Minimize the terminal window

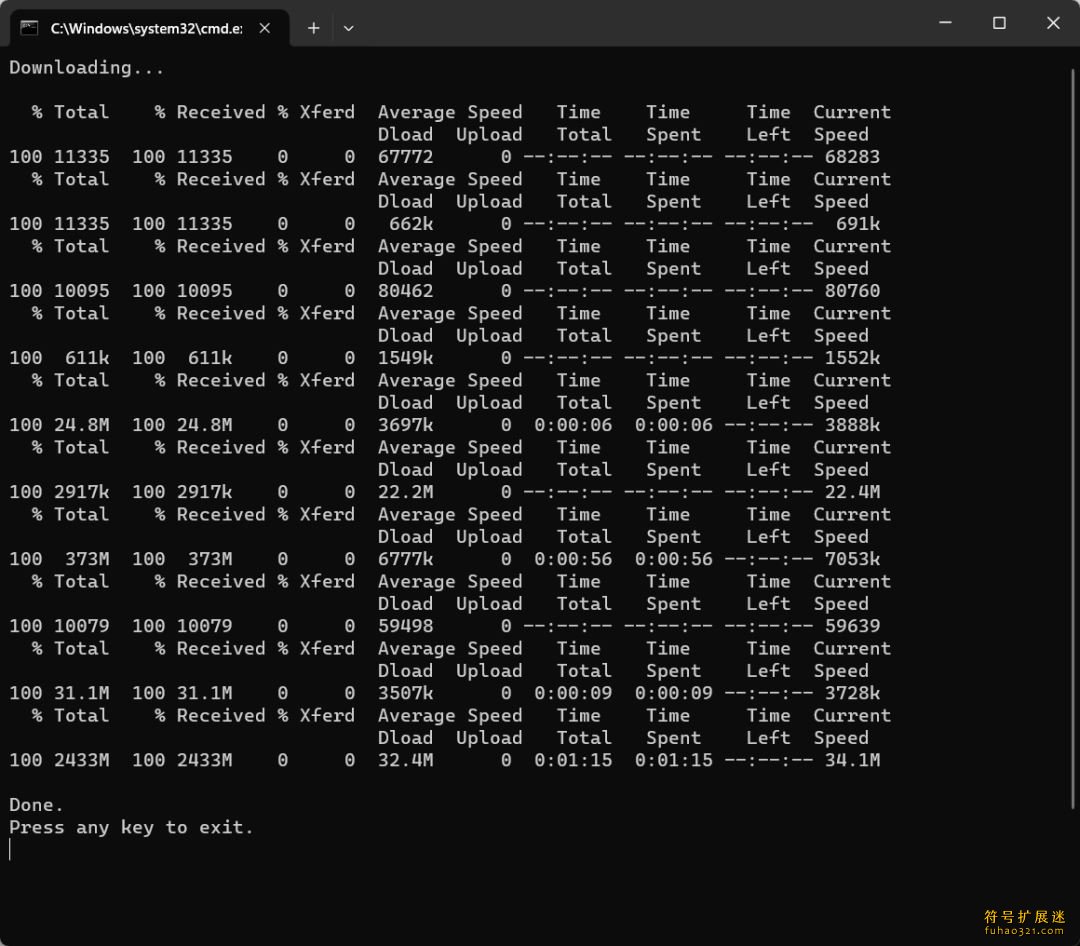944,23
